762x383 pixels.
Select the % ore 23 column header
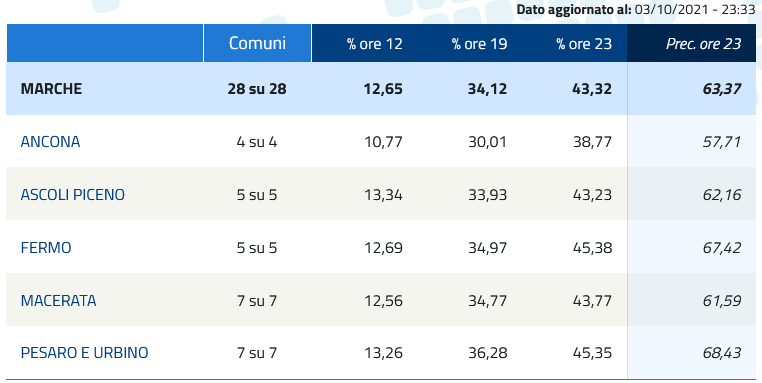(584, 44)
